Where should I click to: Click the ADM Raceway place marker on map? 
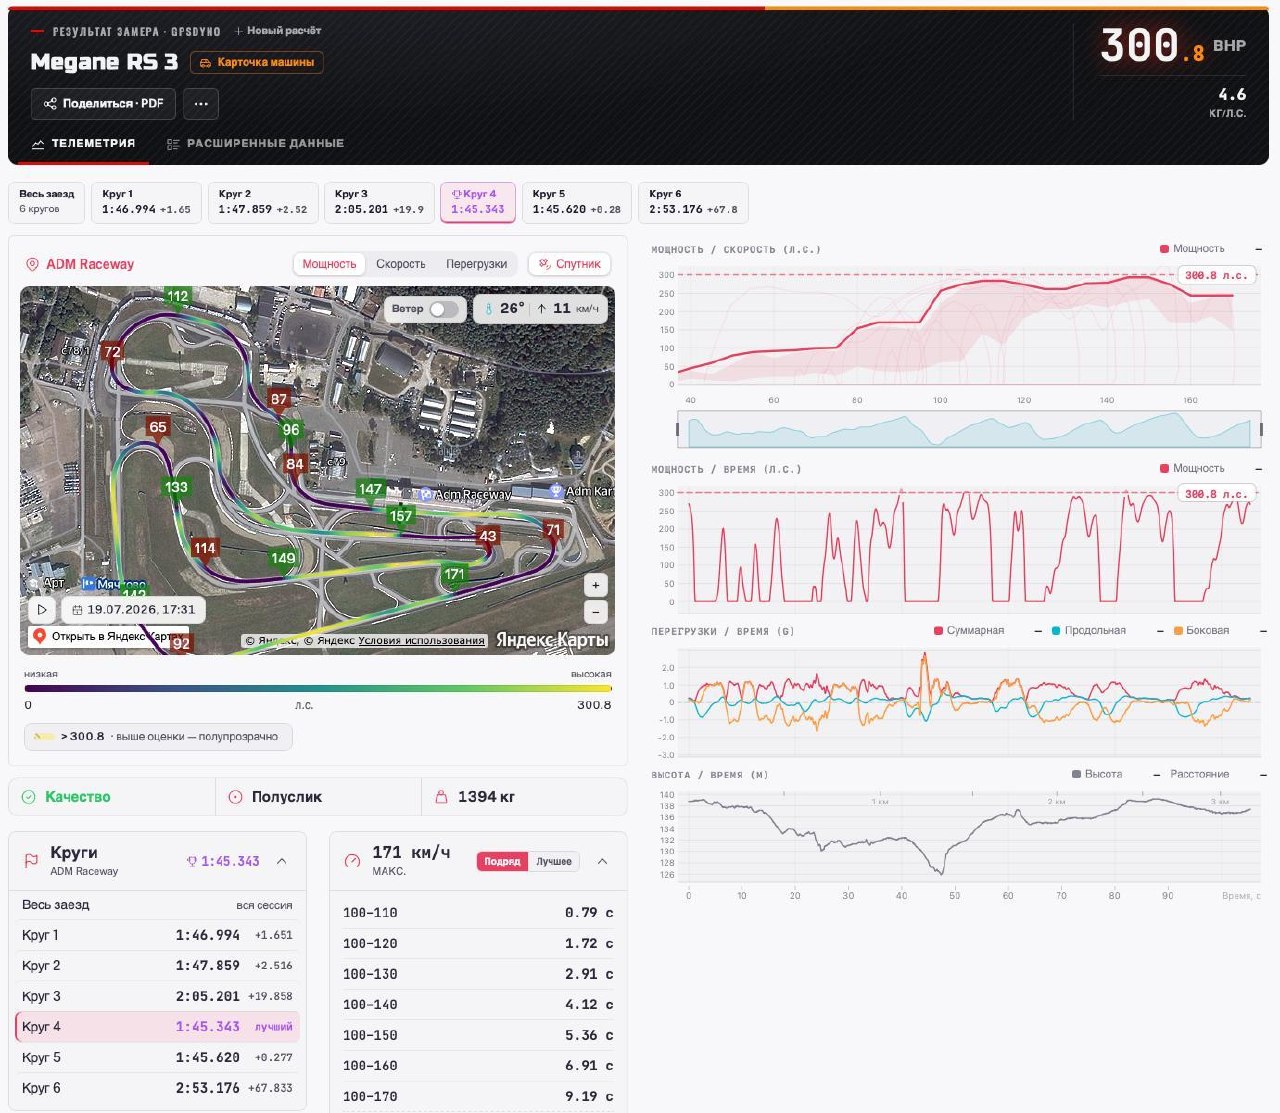coord(426,494)
